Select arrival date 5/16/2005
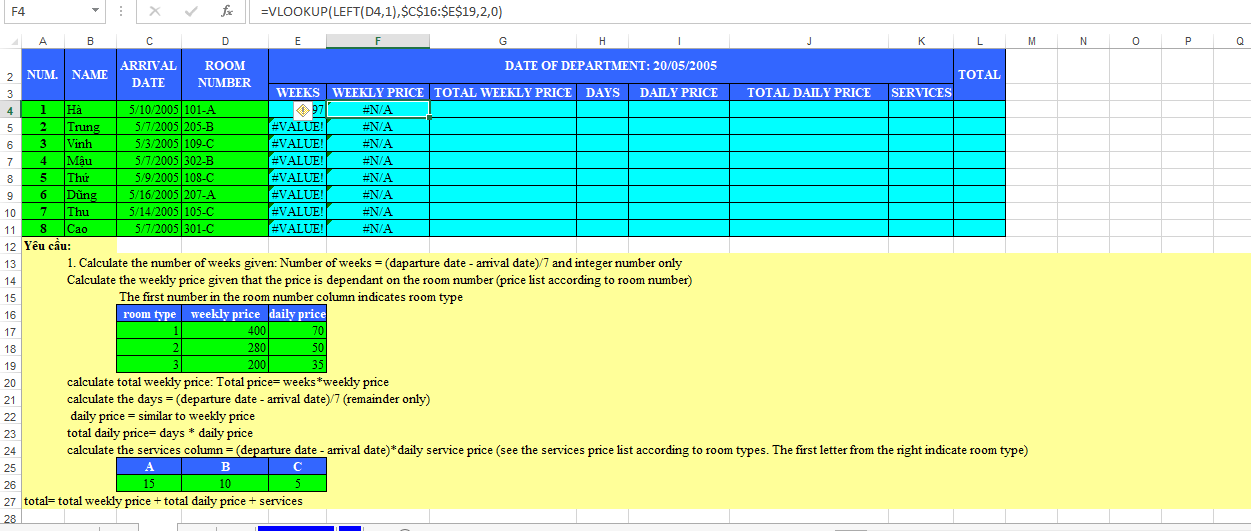Screen dimensions: 1251x531 coord(149,195)
